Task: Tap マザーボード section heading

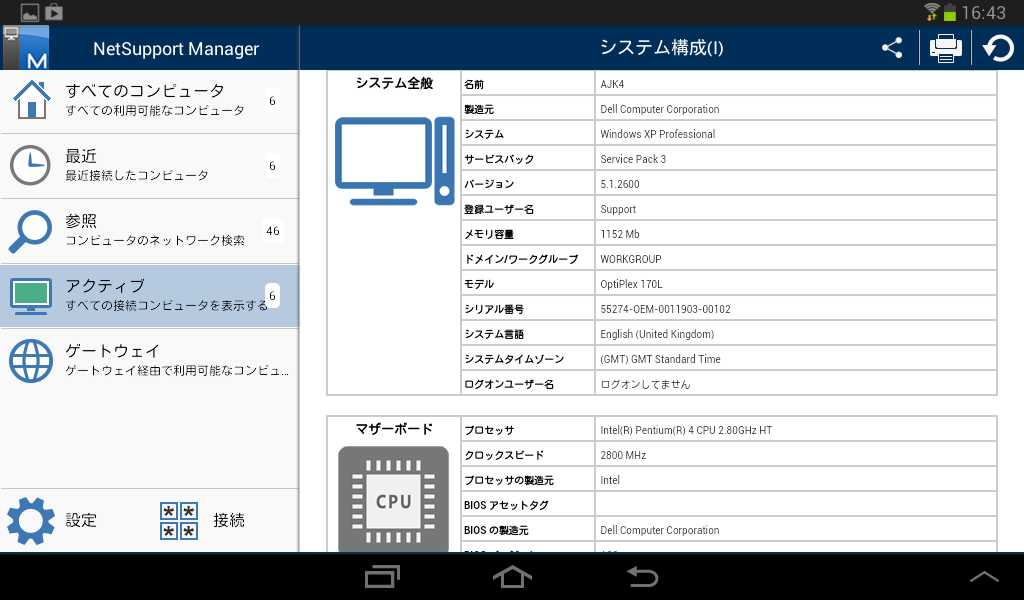Action: pyautogui.click(x=394, y=429)
